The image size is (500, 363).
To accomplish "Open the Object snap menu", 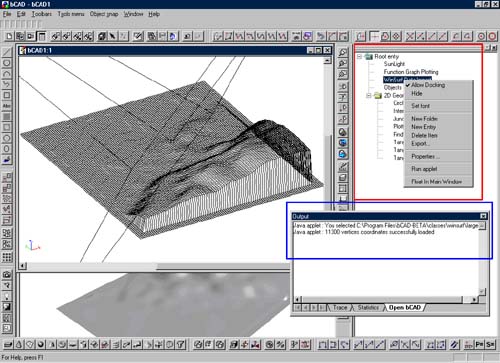I will [104, 14].
